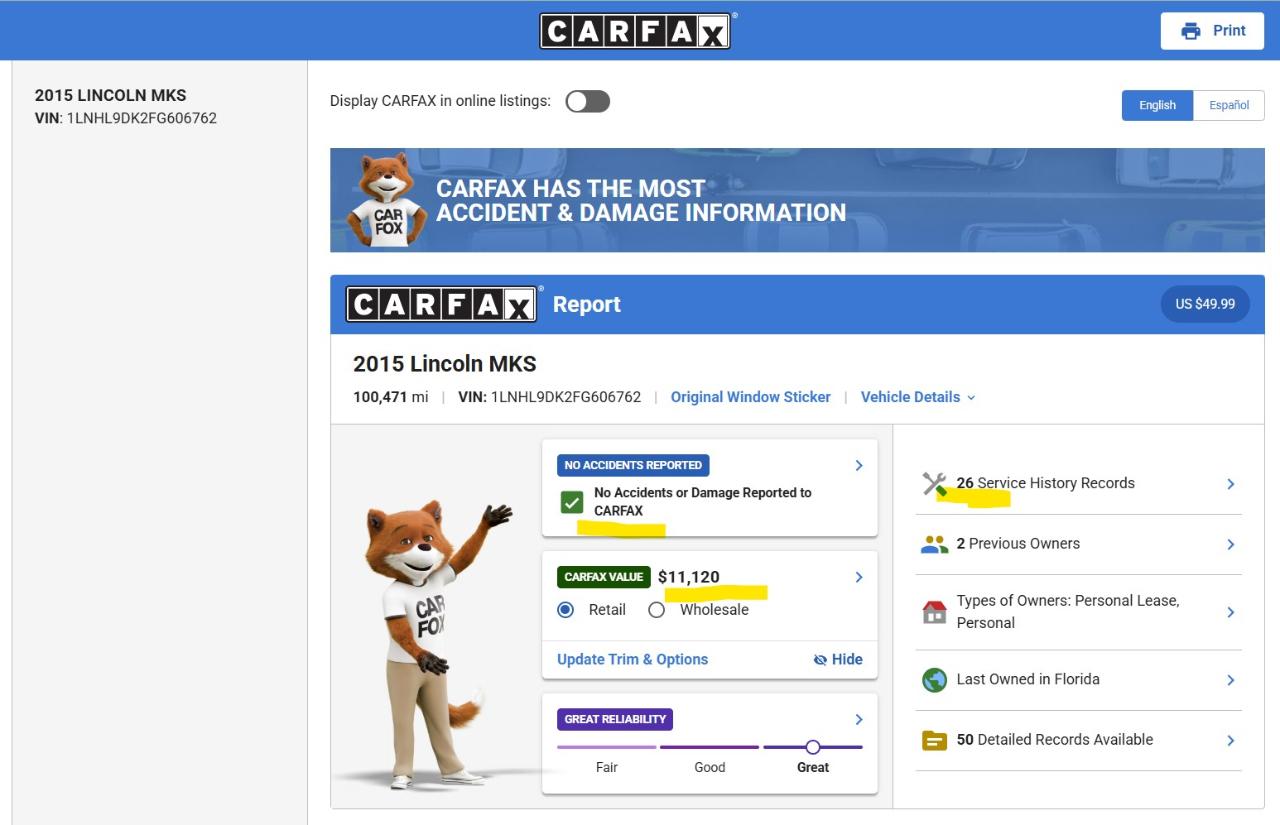The height and width of the screenshot is (825, 1280).
Task: Open the Great Reliability card arrow
Action: click(858, 719)
